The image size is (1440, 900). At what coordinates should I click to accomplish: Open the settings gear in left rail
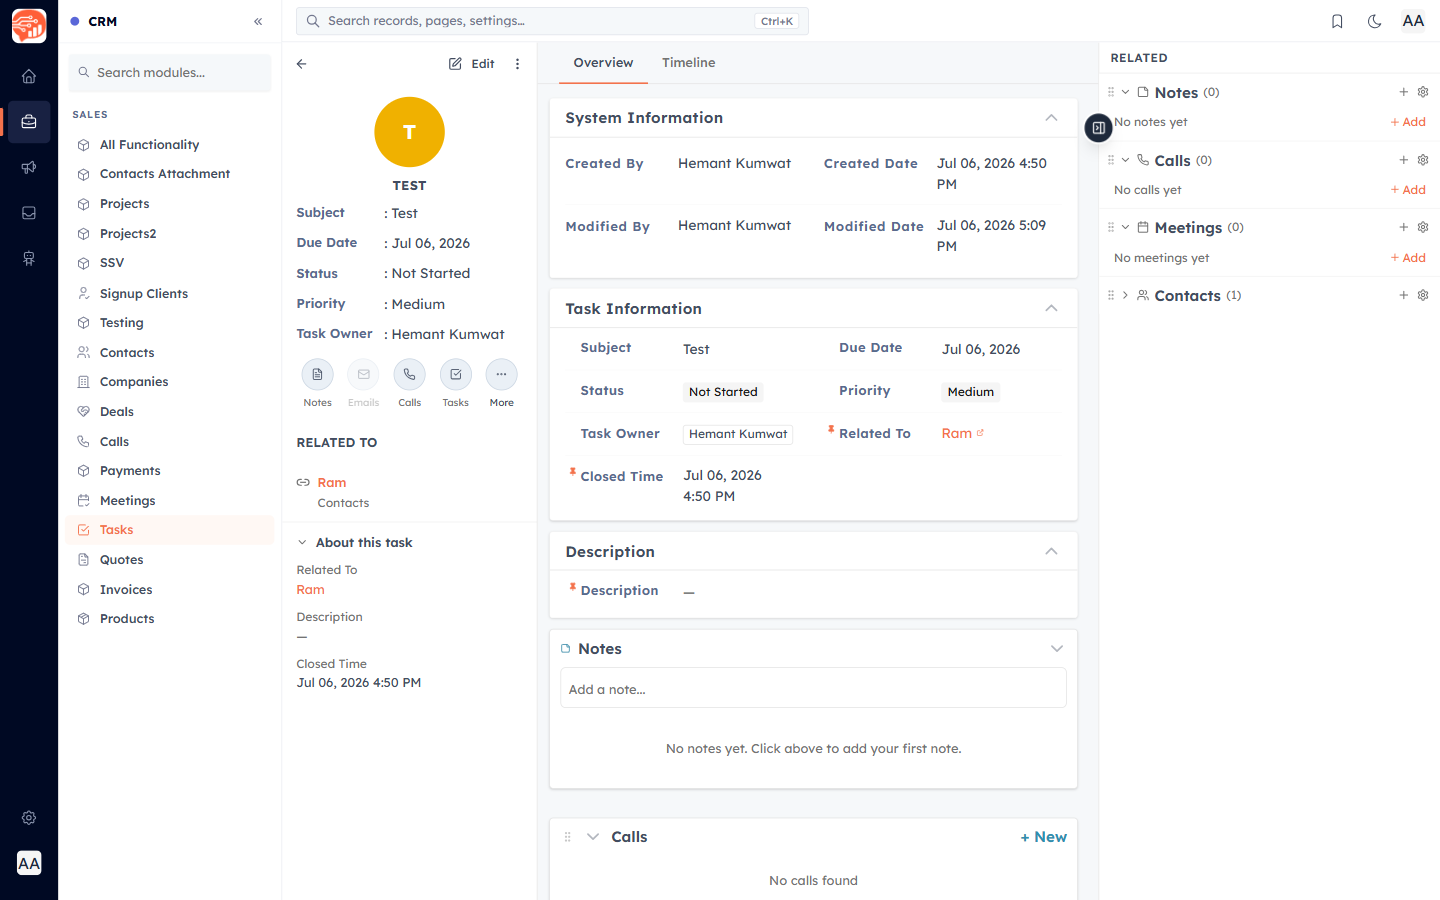[29, 817]
